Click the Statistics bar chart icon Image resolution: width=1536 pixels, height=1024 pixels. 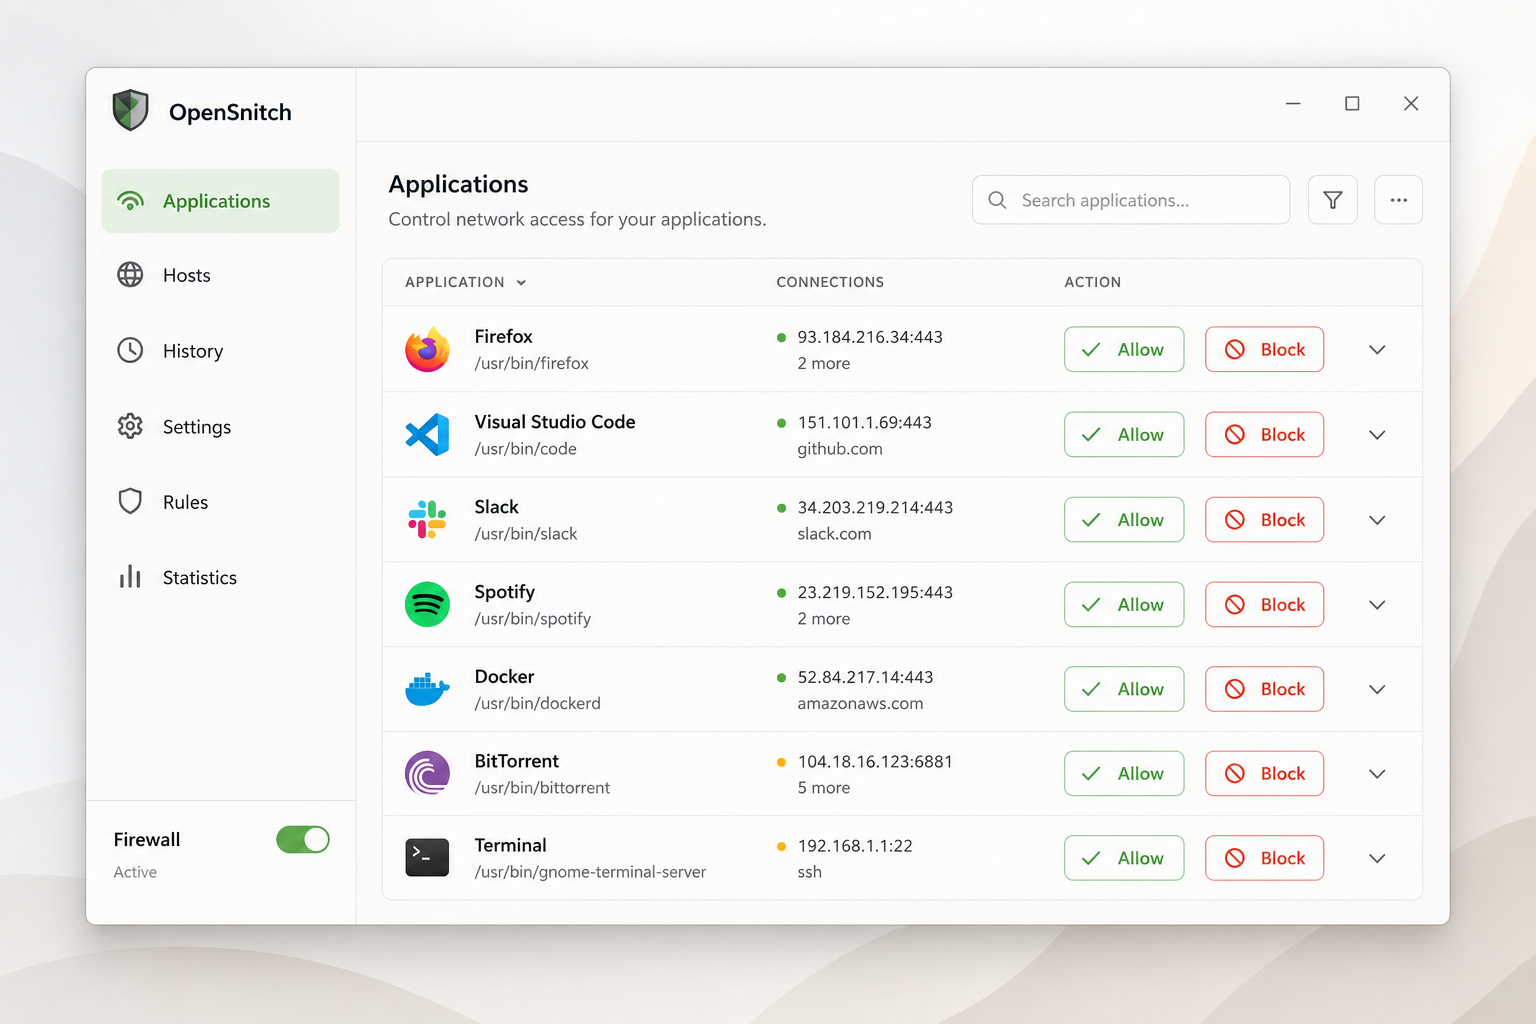130,576
